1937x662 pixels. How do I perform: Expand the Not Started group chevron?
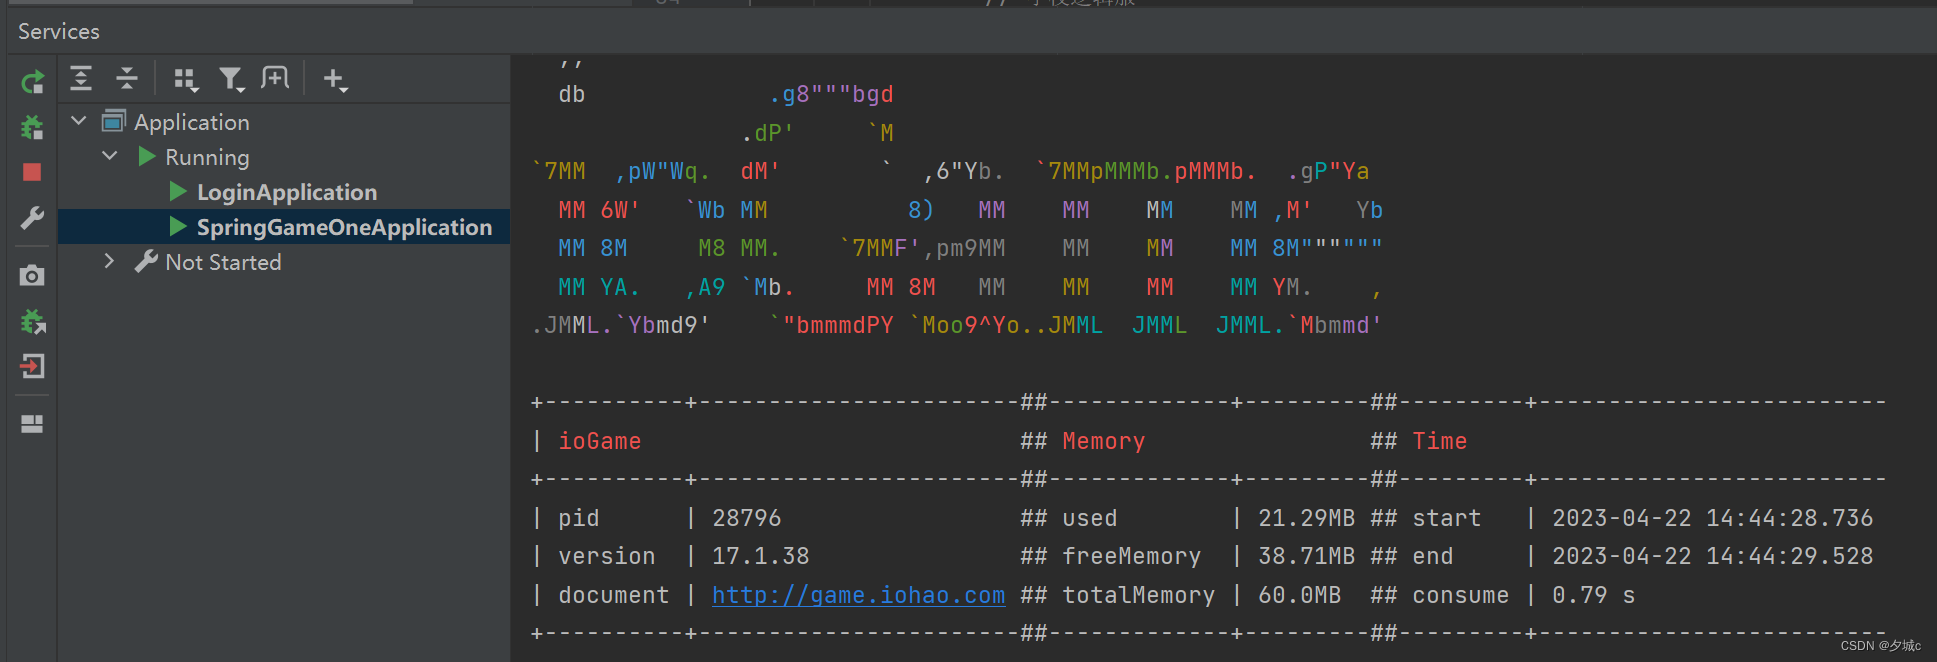click(x=109, y=261)
